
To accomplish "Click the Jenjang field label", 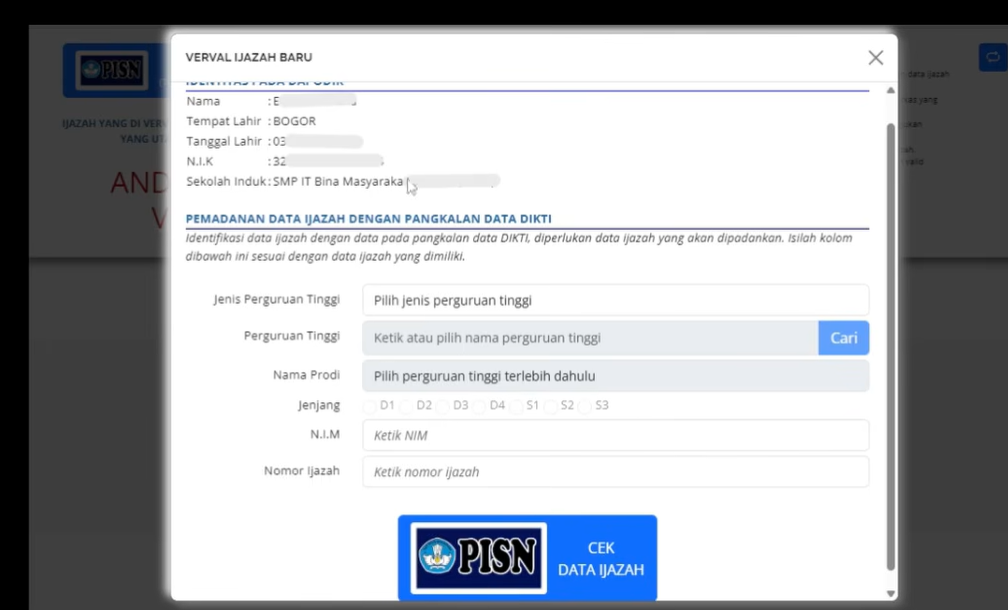I will click(319, 406).
